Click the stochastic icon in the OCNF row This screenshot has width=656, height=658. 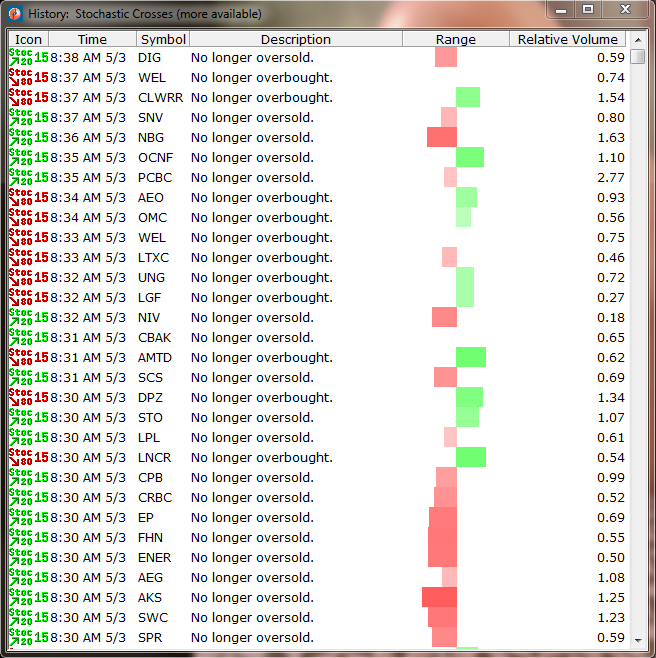(28, 157)
